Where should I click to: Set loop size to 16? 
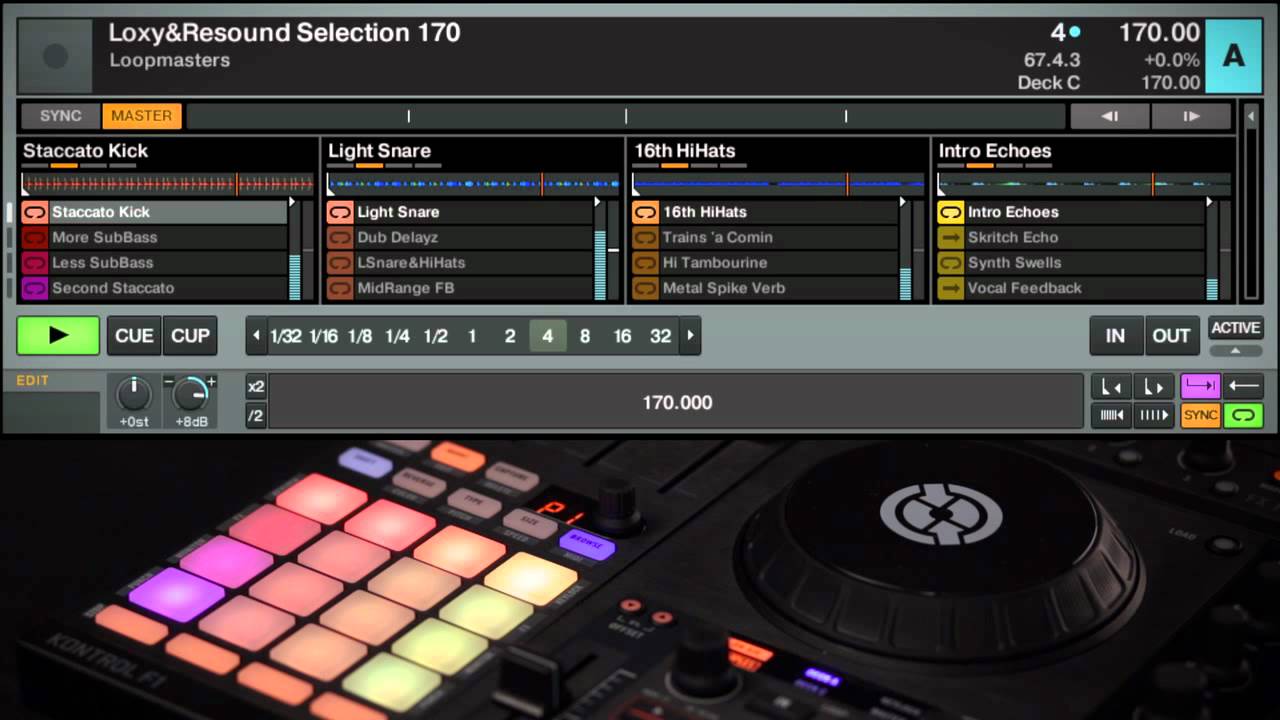tap(622, 336)
